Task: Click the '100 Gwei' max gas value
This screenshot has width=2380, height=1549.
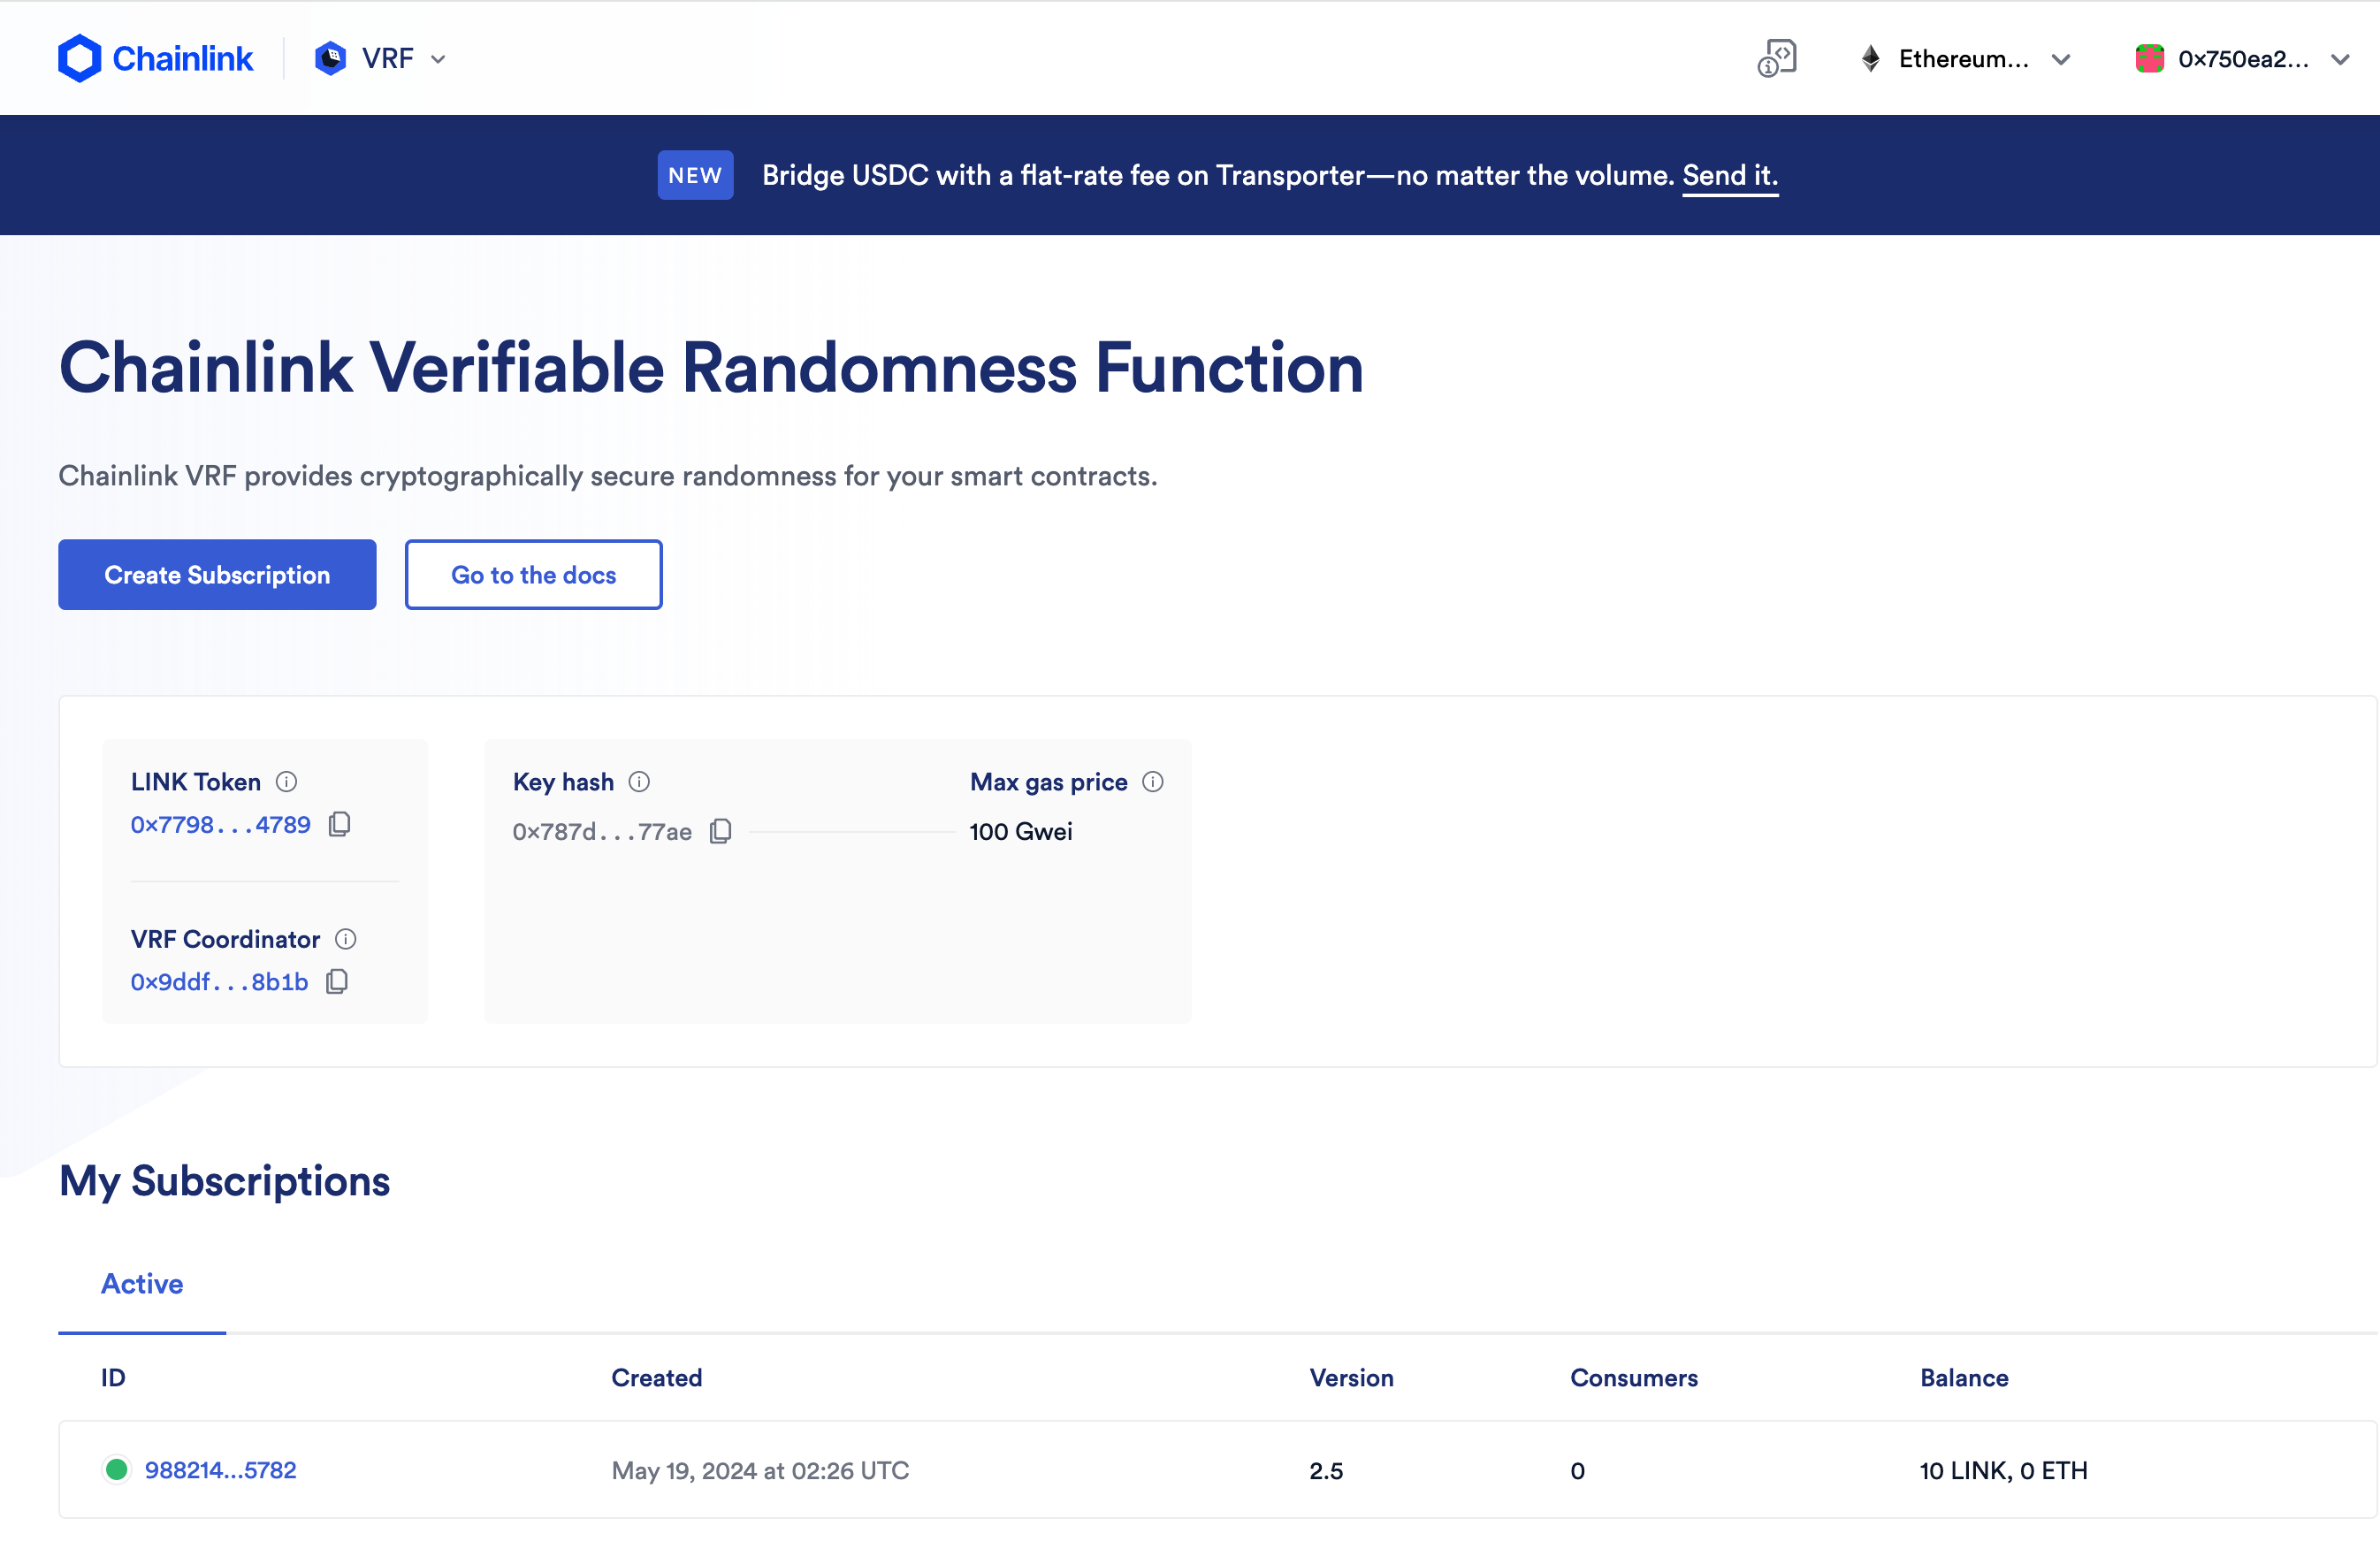Action: pyautogui.click(x=1021, y=831)
